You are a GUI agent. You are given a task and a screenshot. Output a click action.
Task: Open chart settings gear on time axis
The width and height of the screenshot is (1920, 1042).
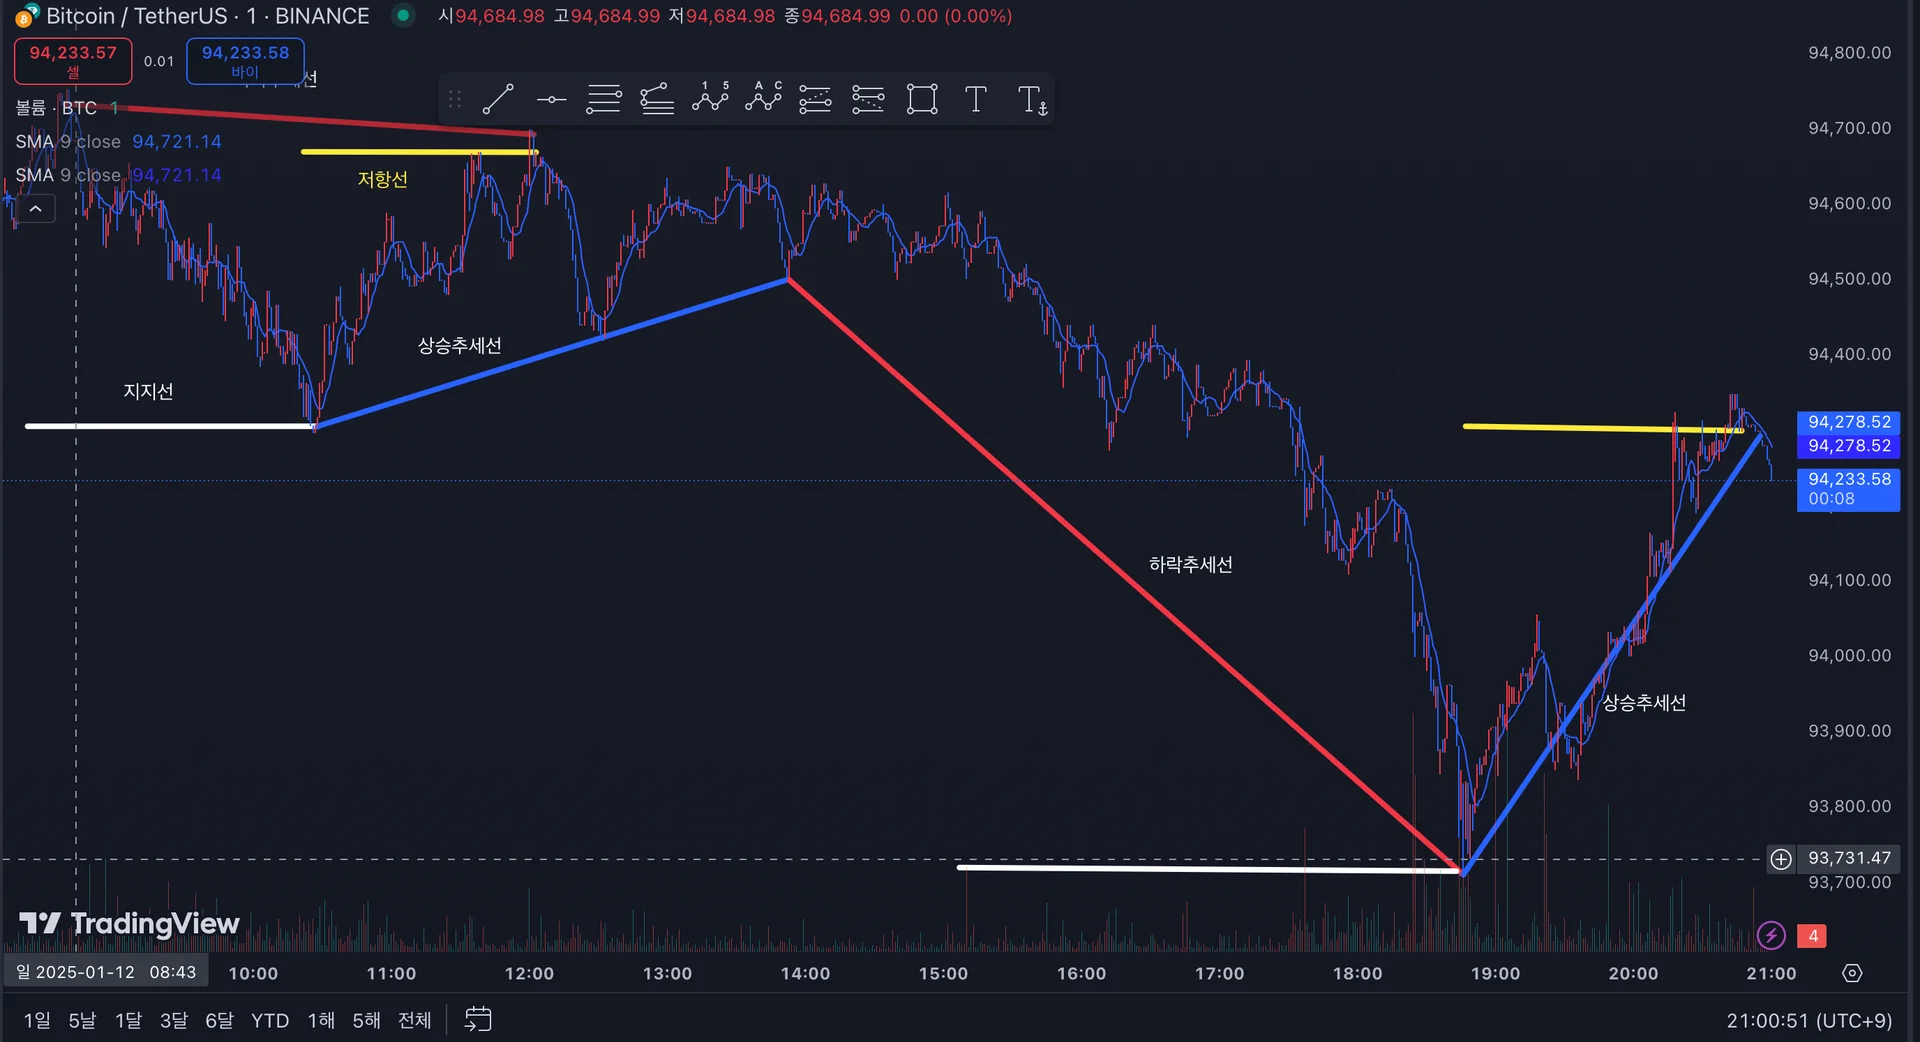[1852, 973]
